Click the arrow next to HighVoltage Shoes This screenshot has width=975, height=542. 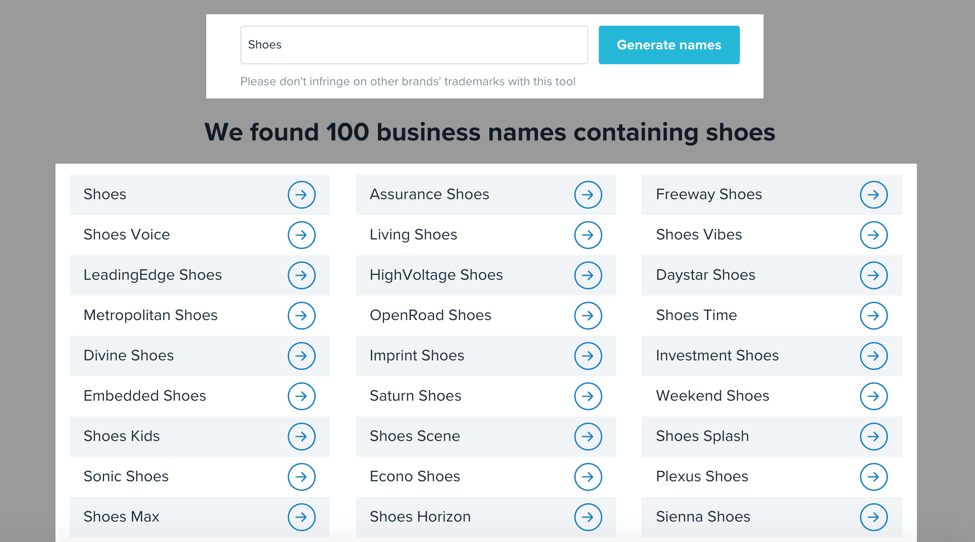588,275
